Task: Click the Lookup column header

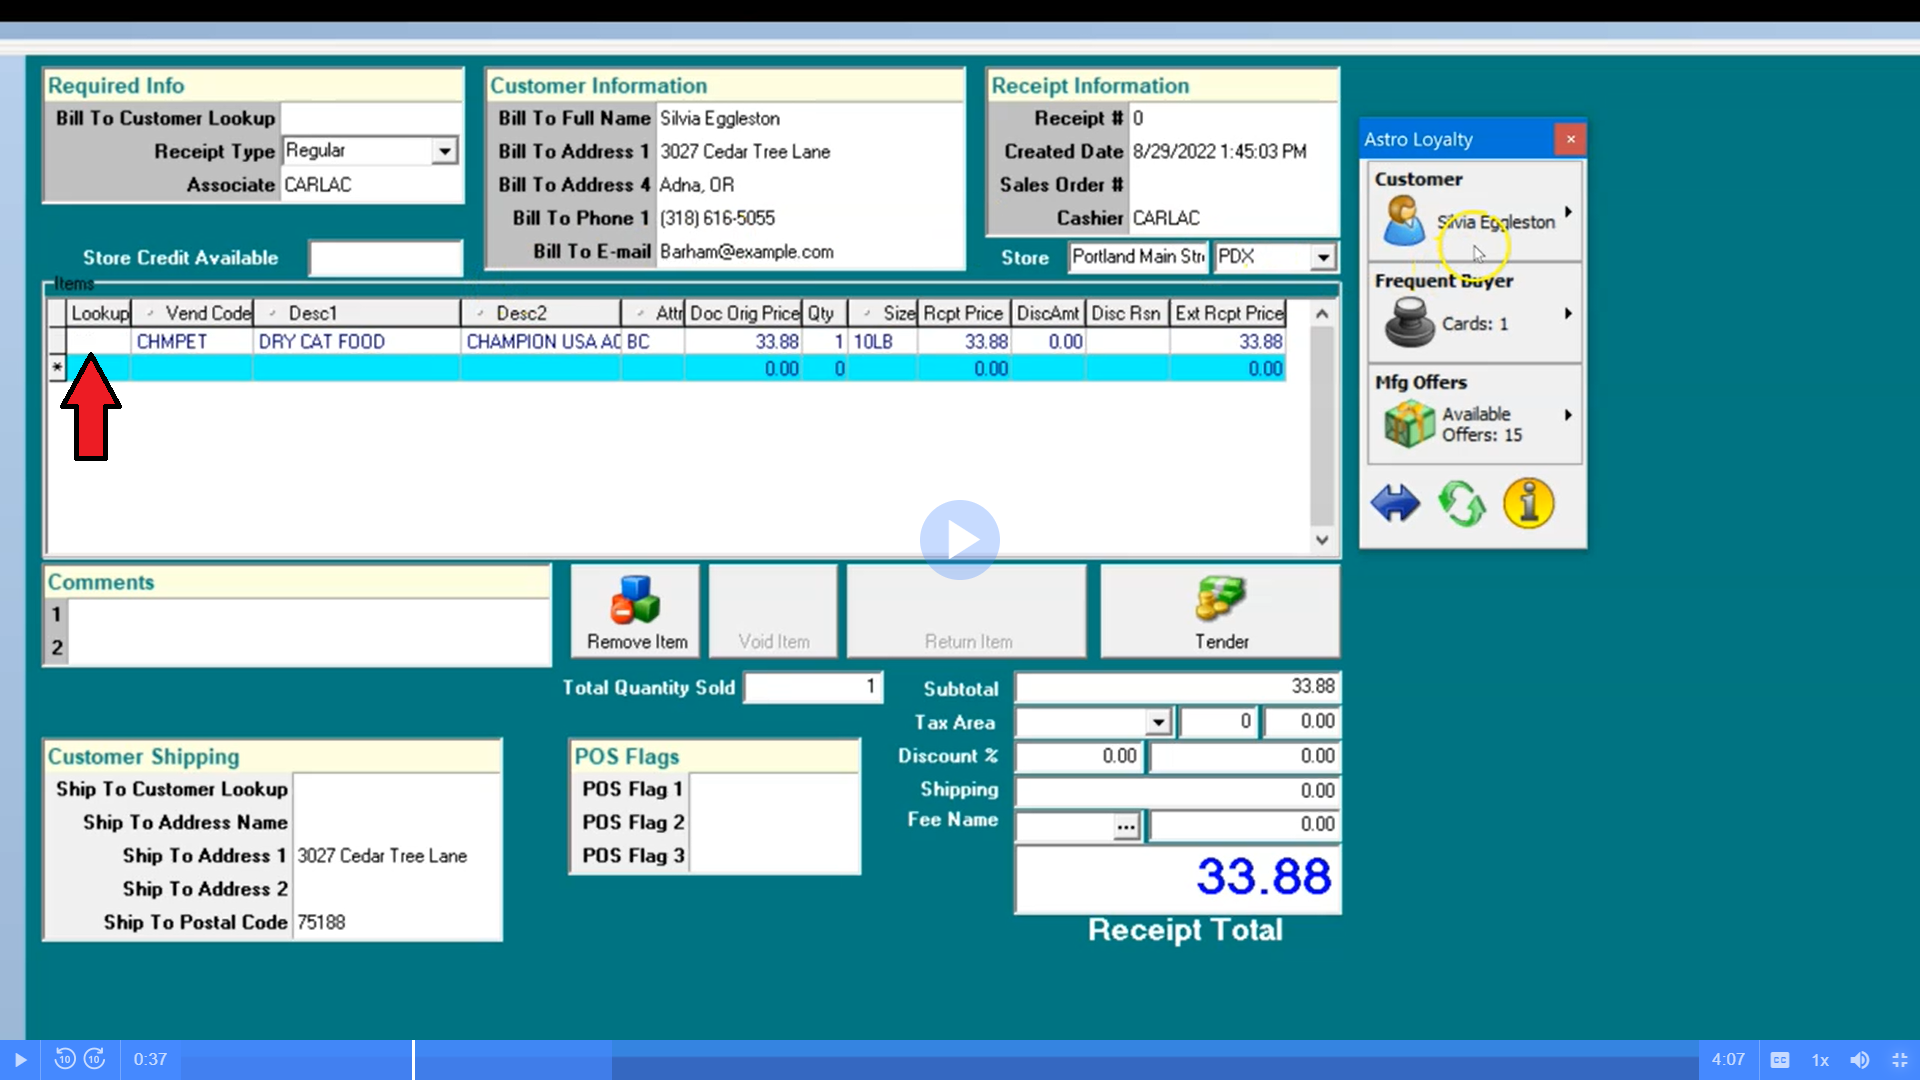Action: [99, 314]
